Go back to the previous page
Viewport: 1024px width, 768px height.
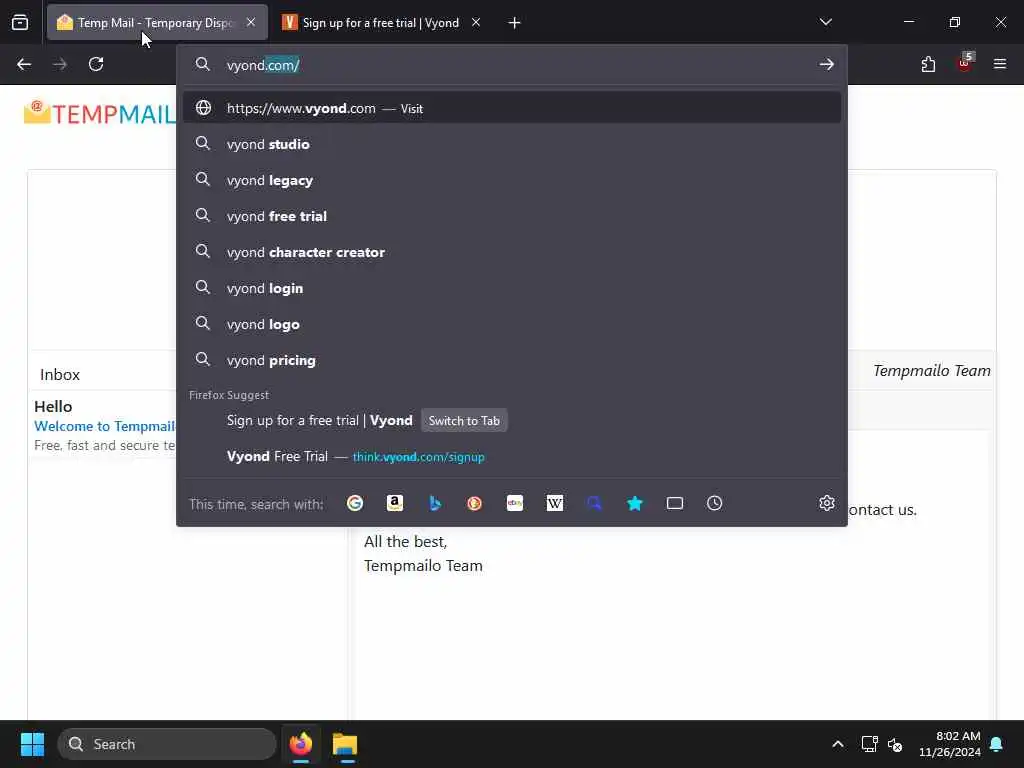coord(24,64)
